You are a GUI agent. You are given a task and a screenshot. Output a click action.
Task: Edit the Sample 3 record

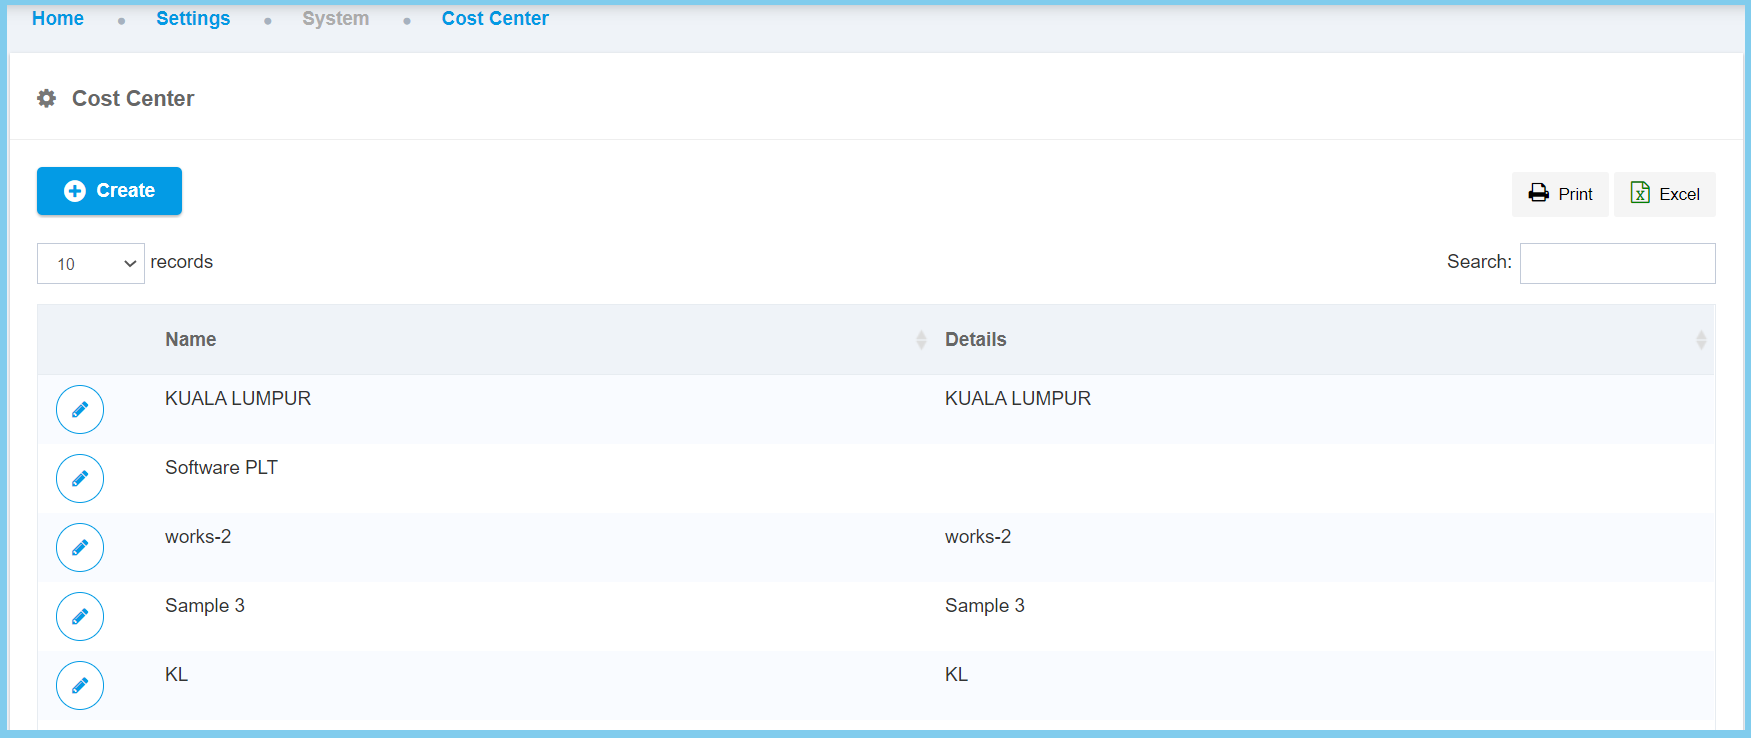[x=80, y=616]
